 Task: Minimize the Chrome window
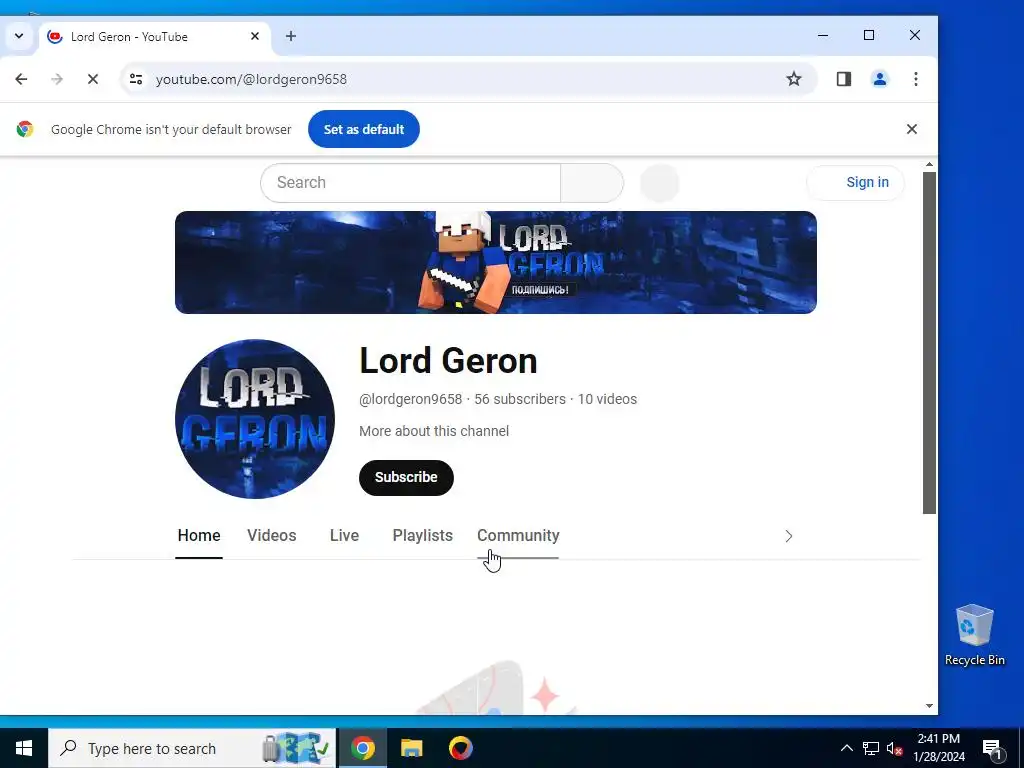click(823, 35)
